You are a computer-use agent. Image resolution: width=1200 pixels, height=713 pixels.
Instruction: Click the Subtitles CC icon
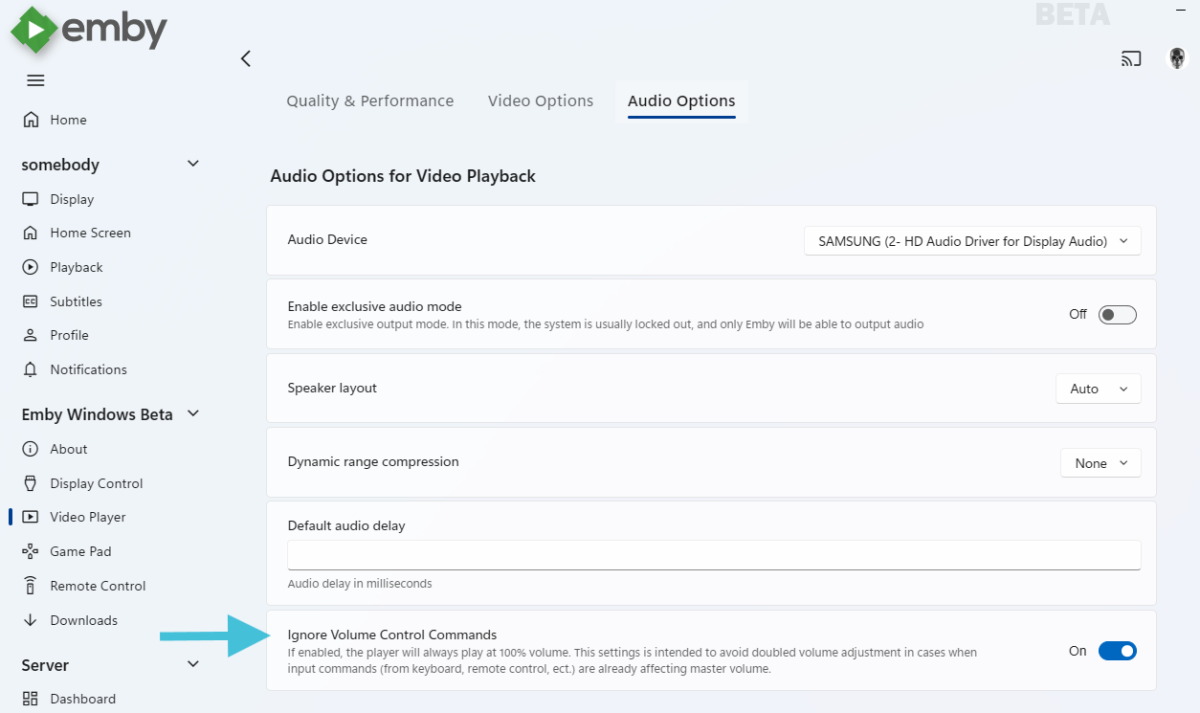pos(30,301)
